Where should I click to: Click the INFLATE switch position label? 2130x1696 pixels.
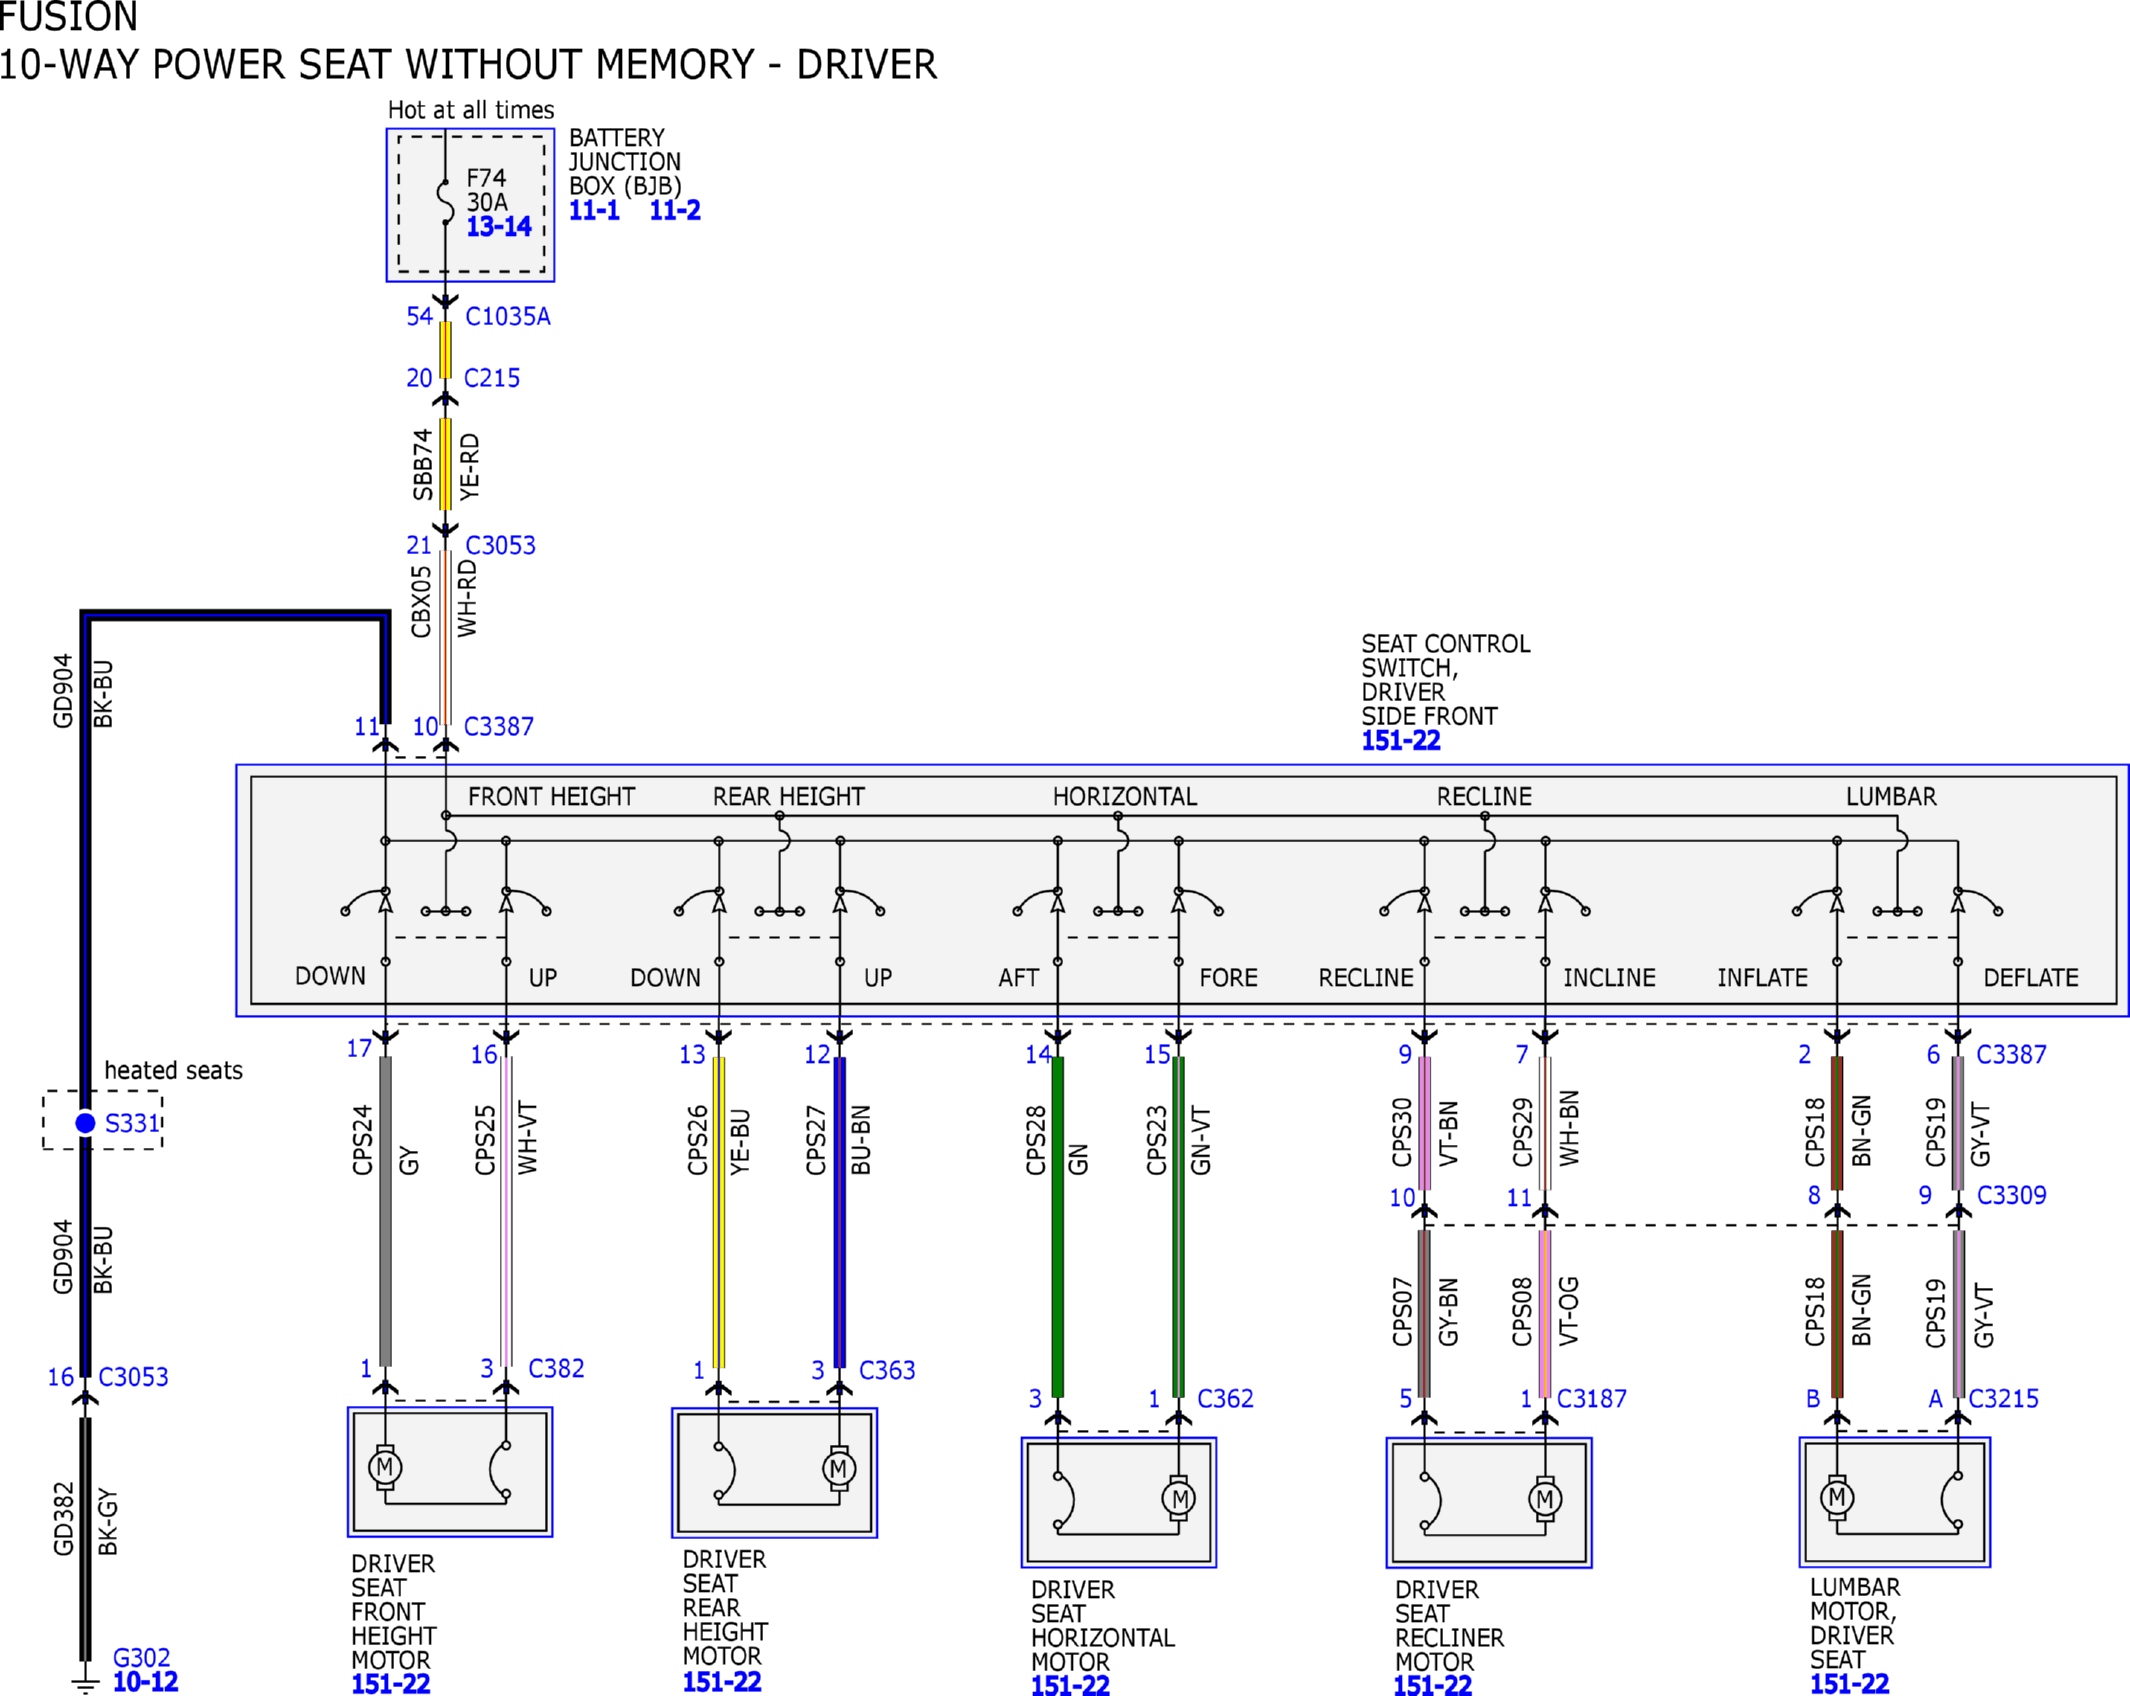tap(1763, 978)
